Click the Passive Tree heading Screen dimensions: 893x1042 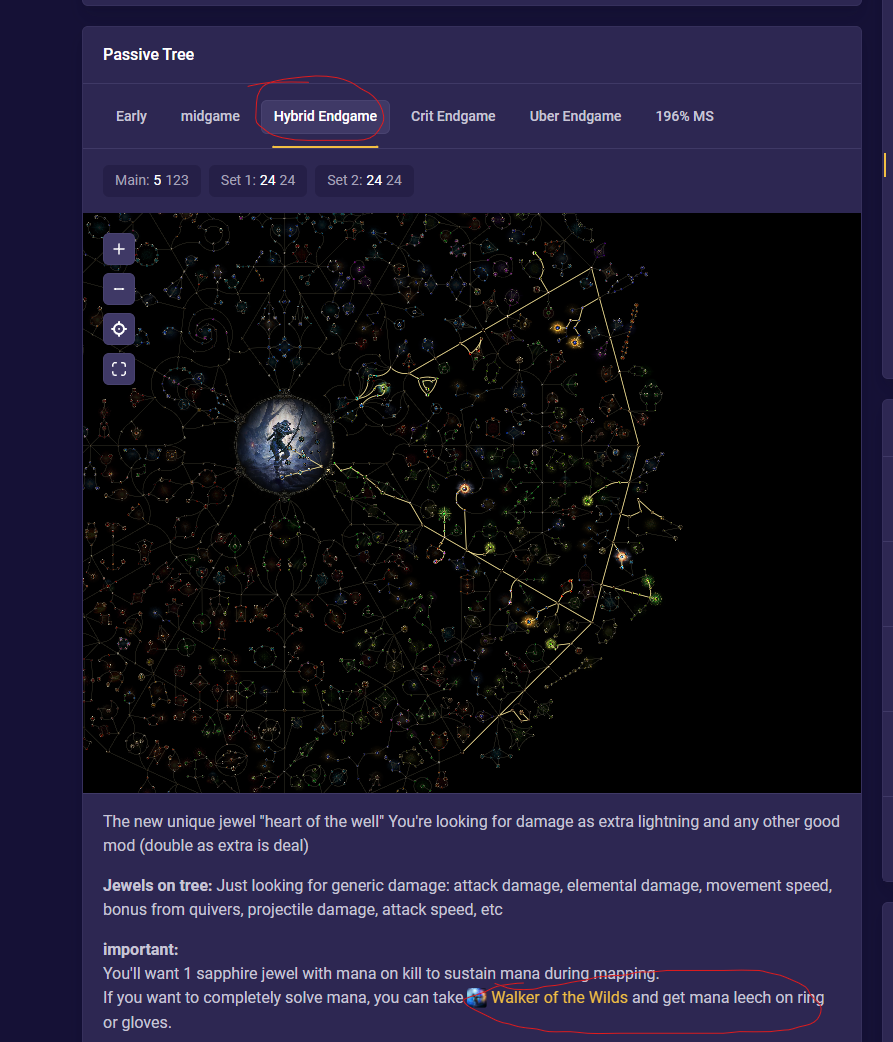149,54
